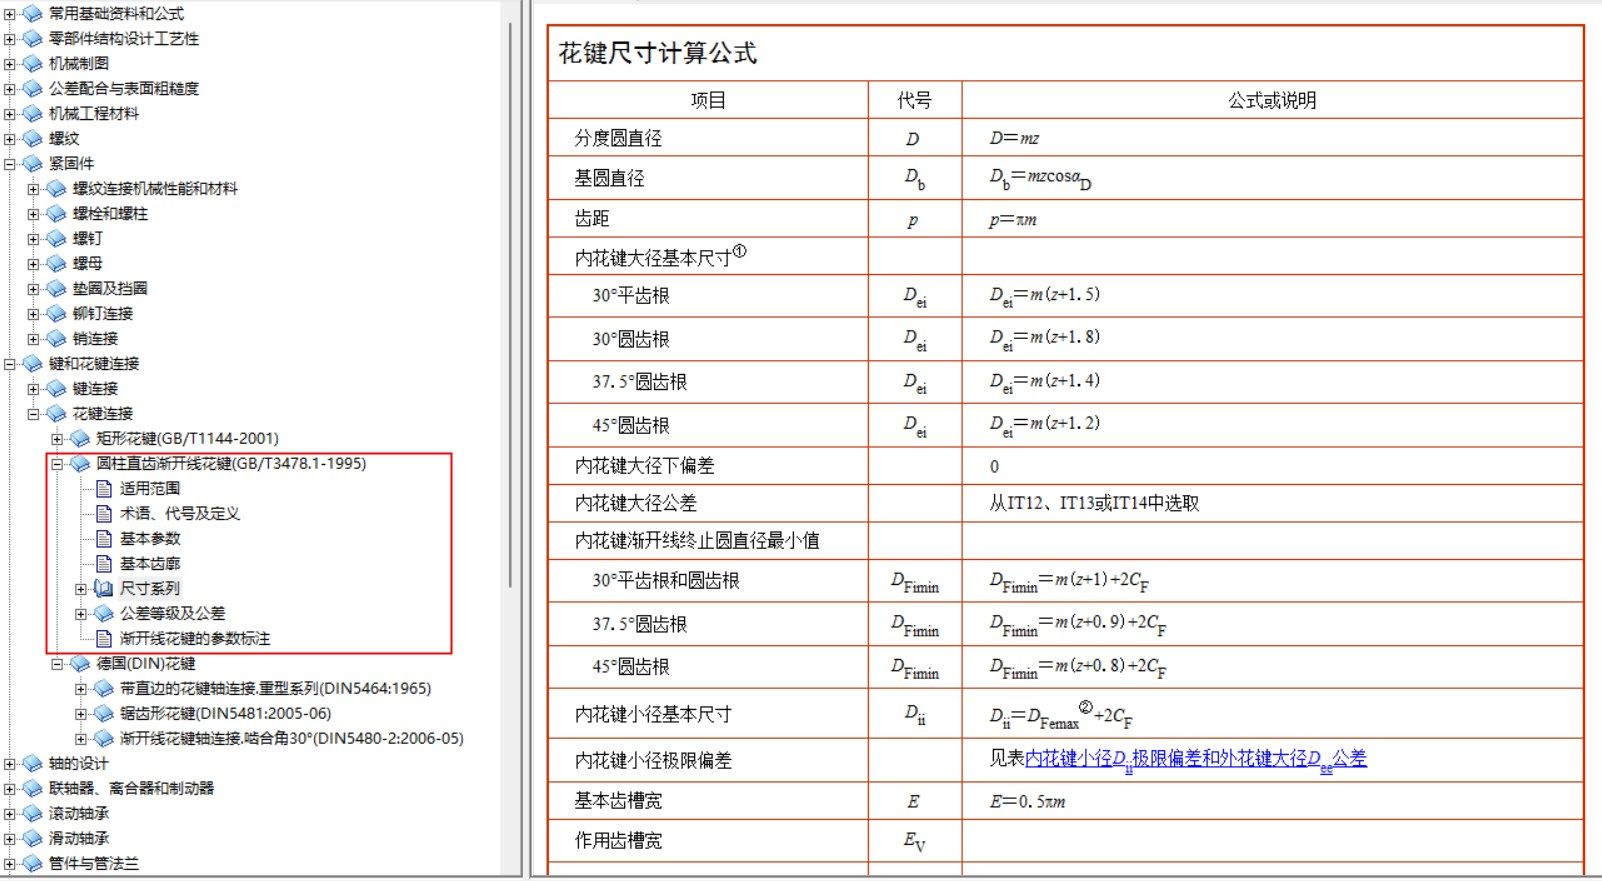Viewport: 1602px width, 881px height.
Task: Click the book icon beside 机械制图
Action: click(33, 64)
